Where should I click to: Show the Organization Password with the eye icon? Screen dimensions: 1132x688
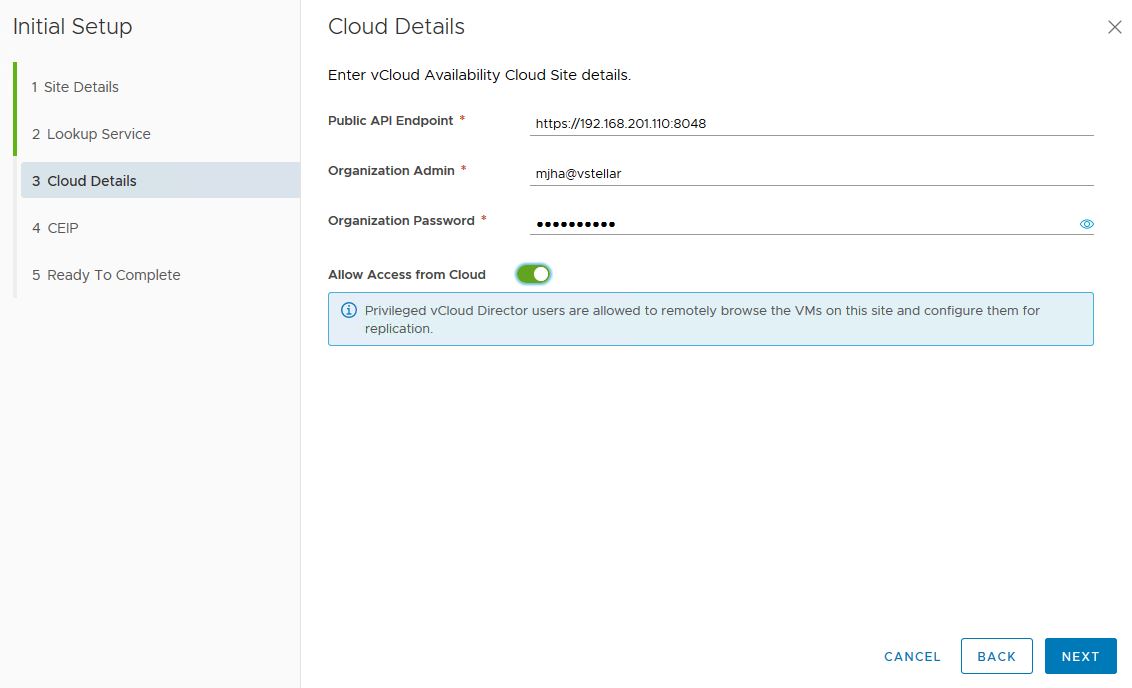1086,224
